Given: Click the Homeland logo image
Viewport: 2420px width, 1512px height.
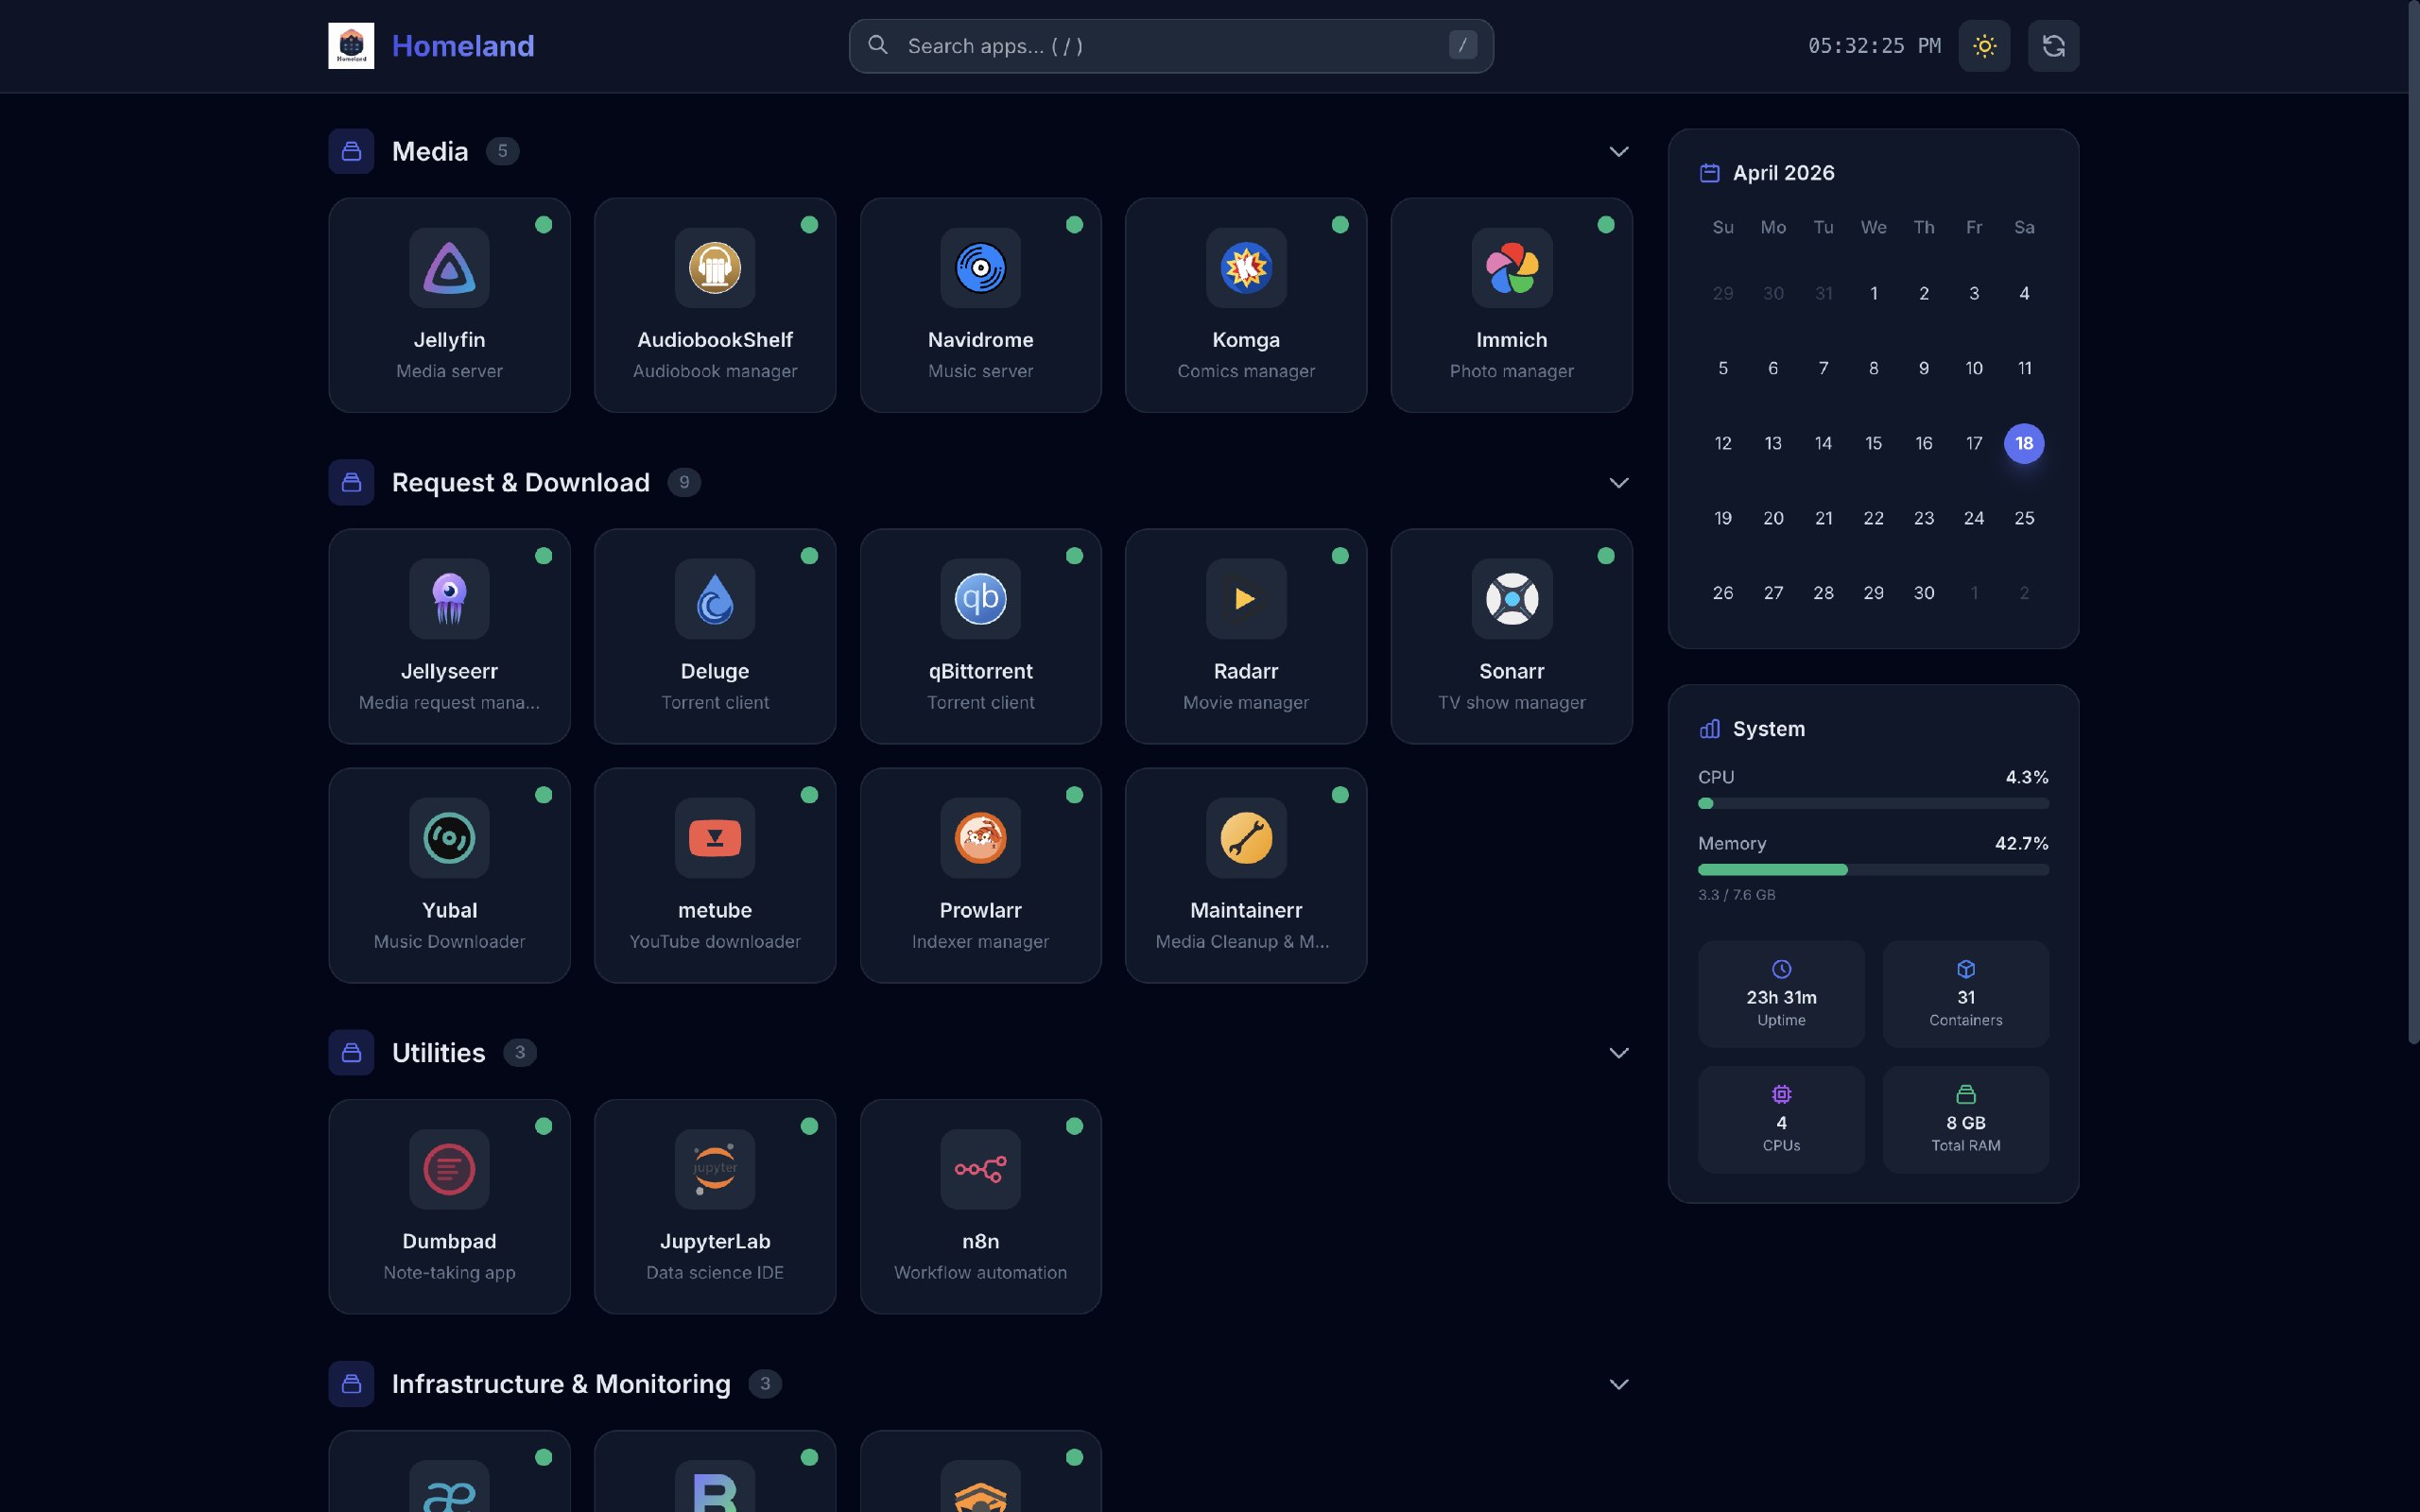Looking at the screenshot, I should tap(351, 46).
